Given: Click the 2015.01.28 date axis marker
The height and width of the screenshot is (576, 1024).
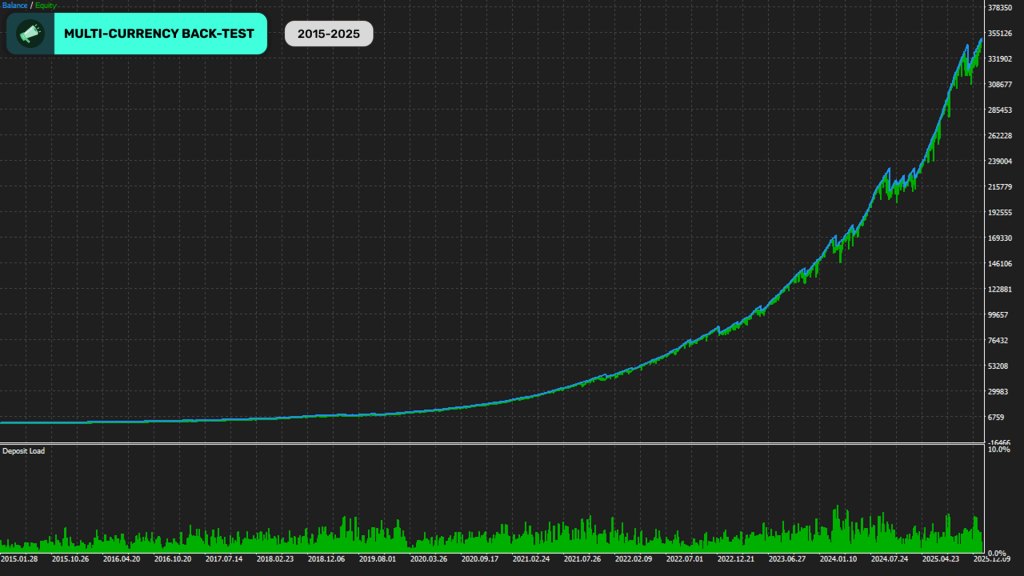Looking at the screenshot, I should click(19, 559).
